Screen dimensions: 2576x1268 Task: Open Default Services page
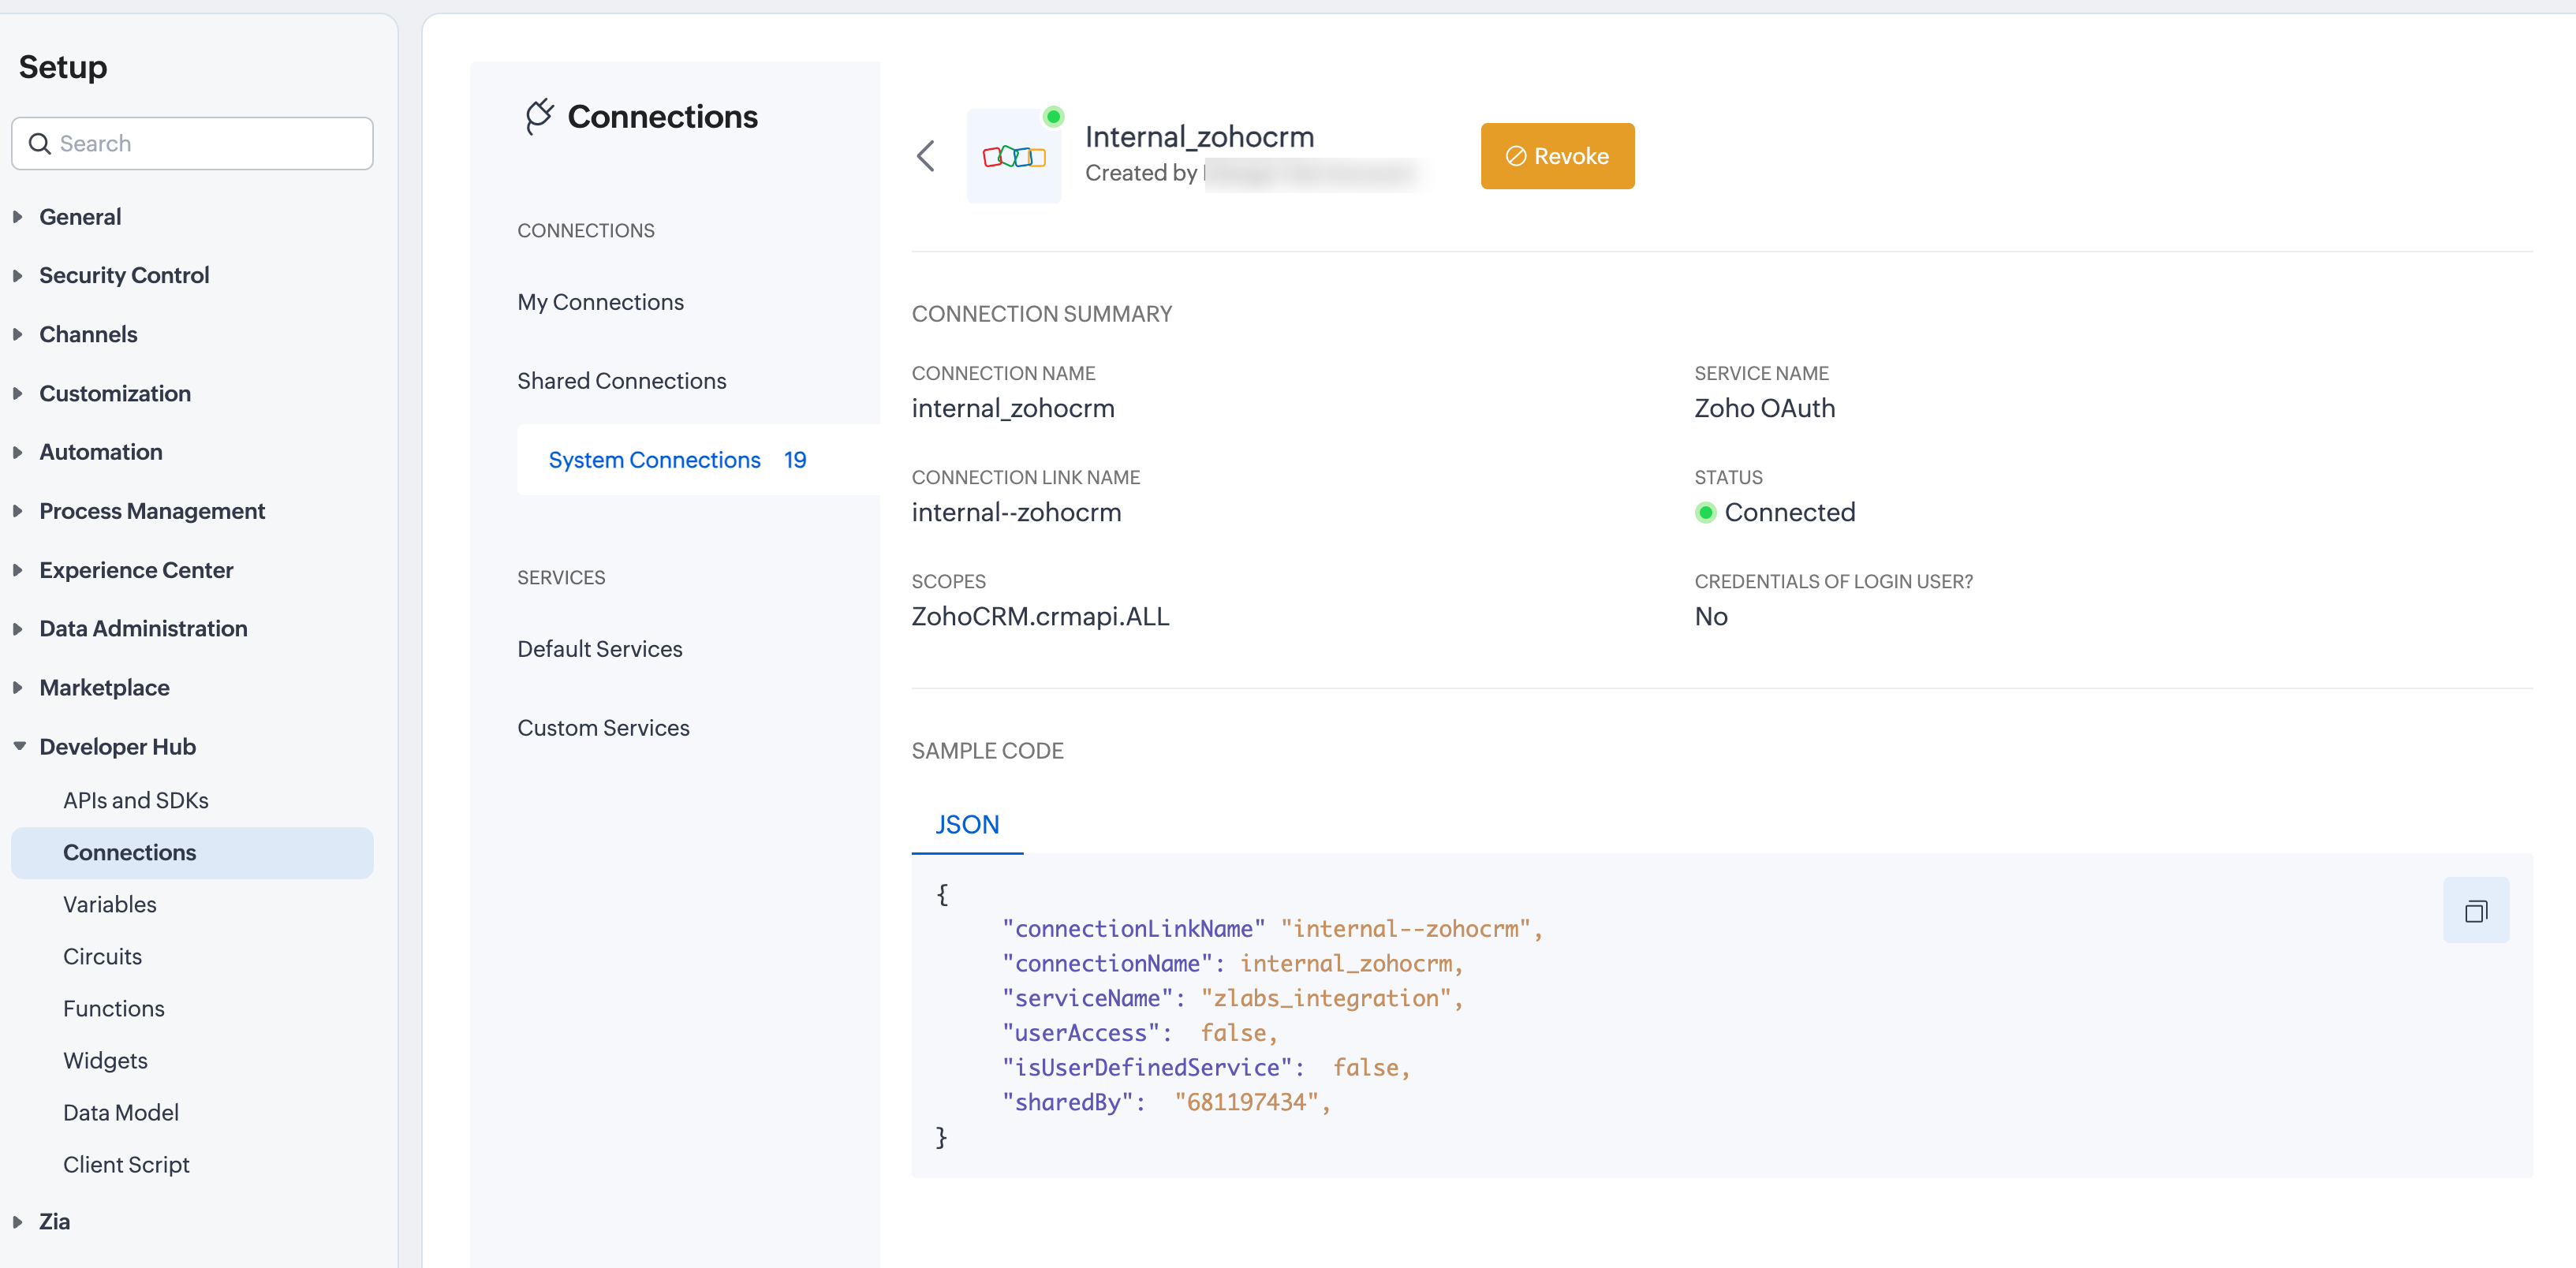tap(599, 649)
